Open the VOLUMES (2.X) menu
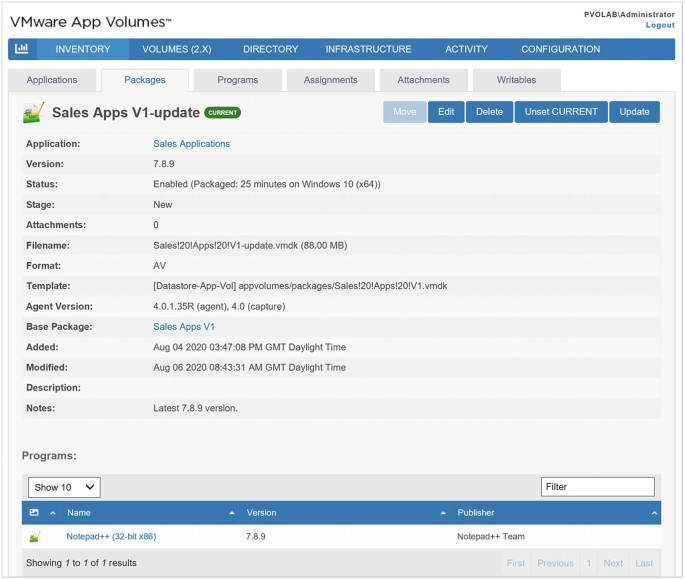This screenshot has height=580, width=685. [x=177, y=49]
